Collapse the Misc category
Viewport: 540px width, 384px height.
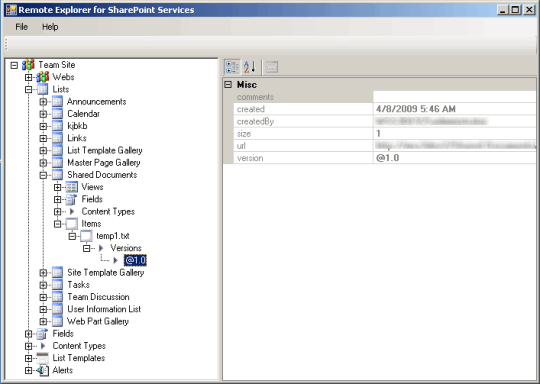228,85
